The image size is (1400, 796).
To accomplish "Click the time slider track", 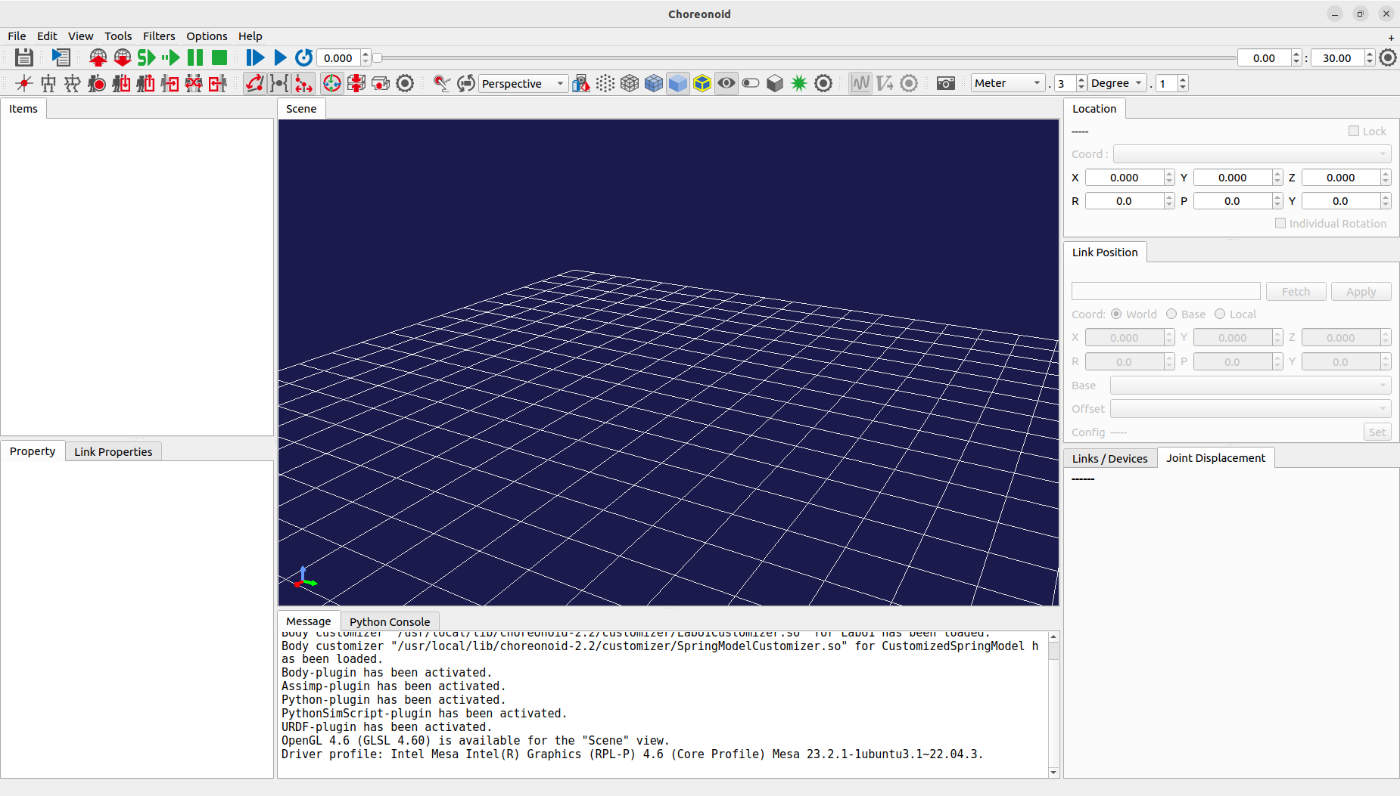I will tap(800, 58).
